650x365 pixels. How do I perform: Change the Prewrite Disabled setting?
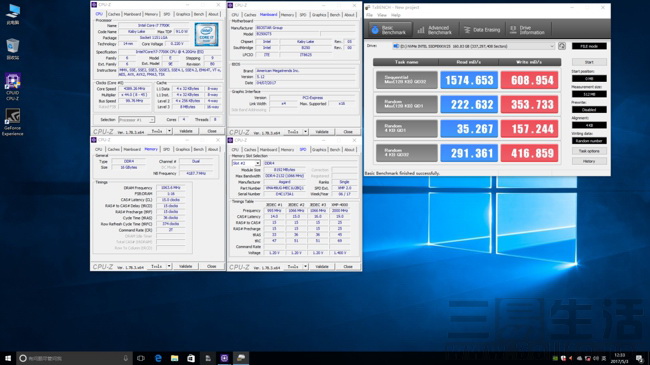point(589,110)
